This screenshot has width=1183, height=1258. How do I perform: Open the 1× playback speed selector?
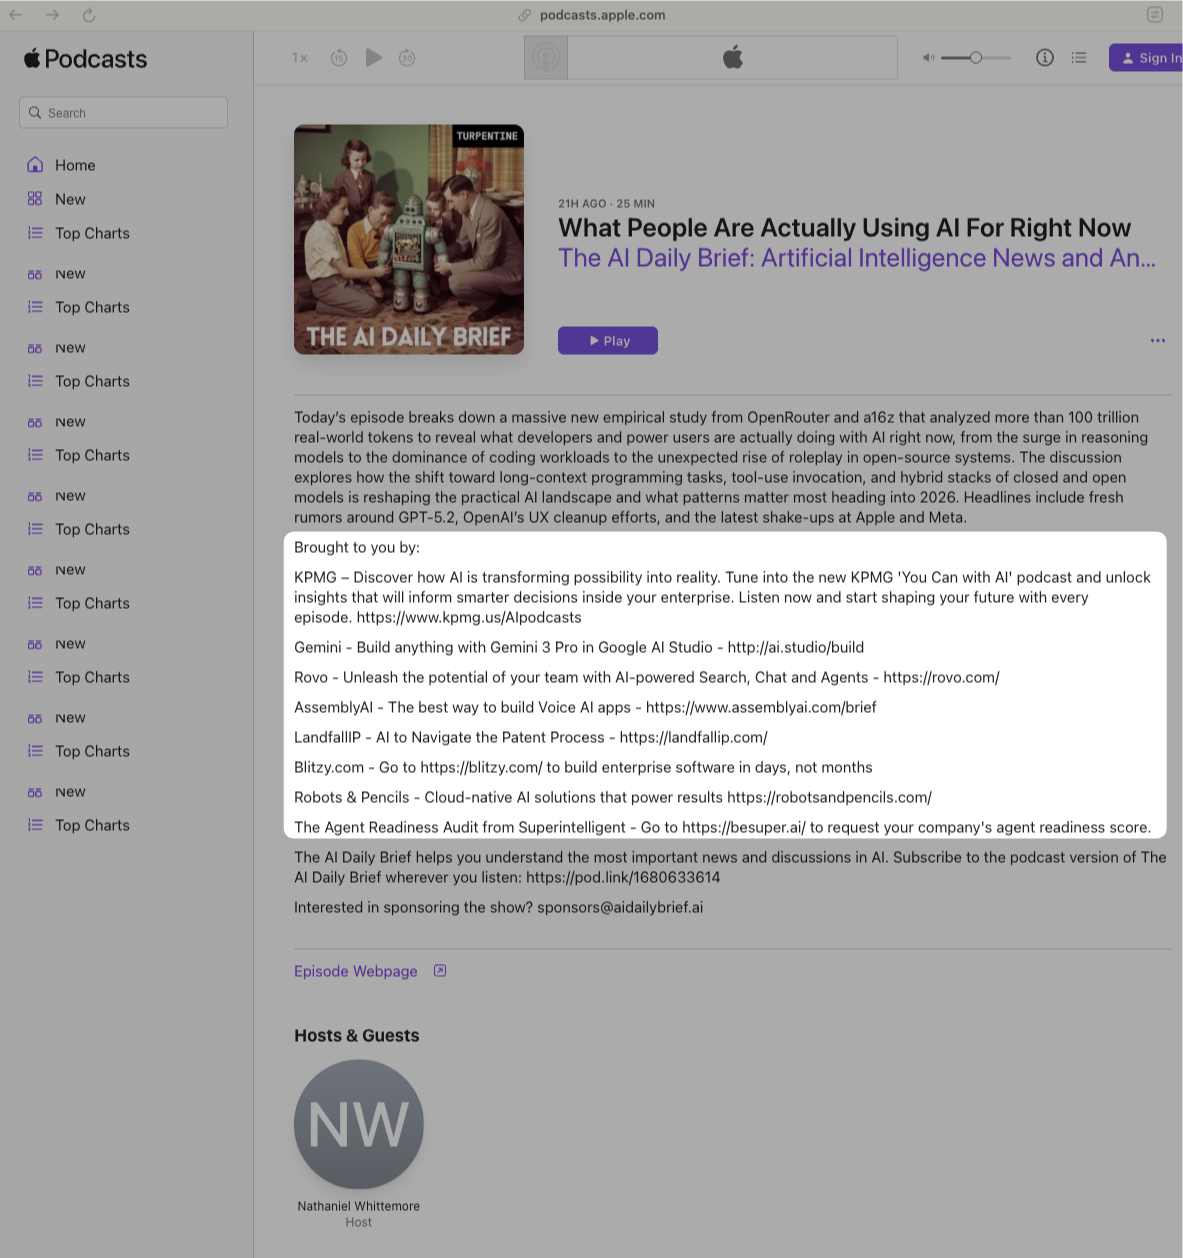[300, 58]
